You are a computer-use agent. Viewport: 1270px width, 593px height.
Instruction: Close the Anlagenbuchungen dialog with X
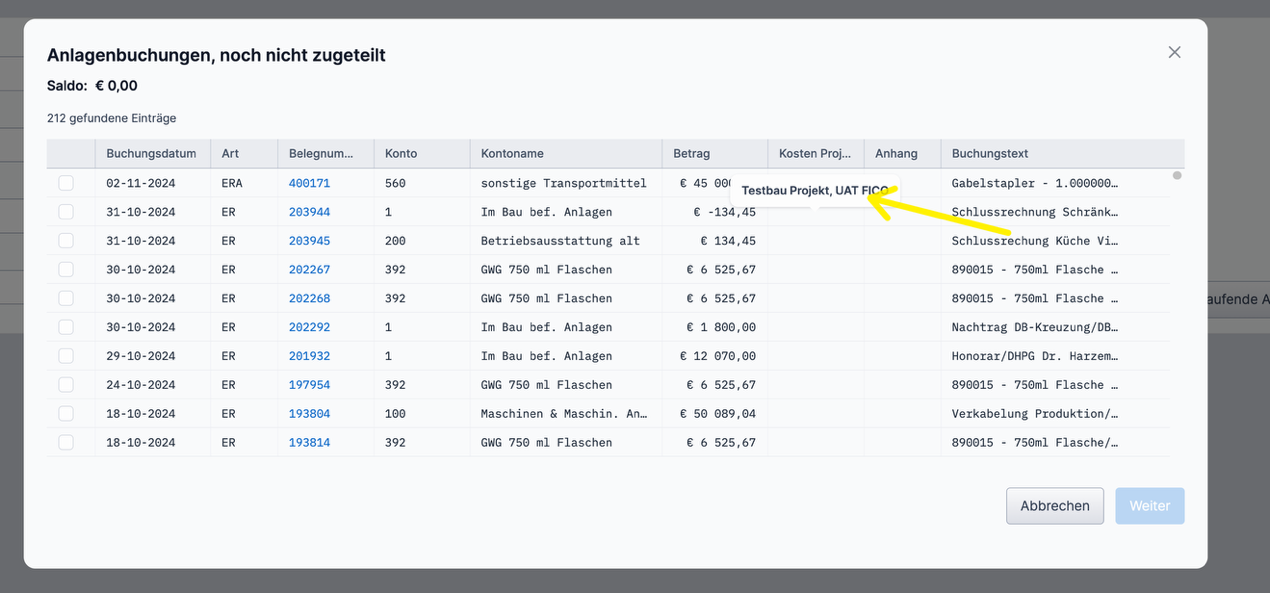click(x=1174, y=52)
